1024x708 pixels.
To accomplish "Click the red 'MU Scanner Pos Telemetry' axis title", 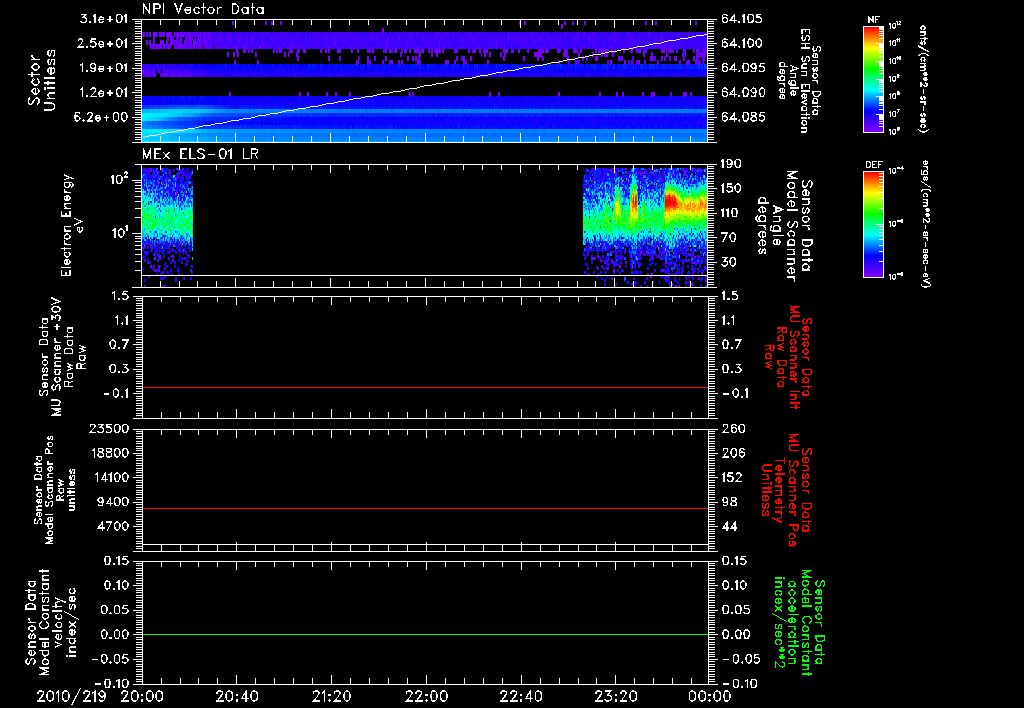I will click(x=787, y=490).
